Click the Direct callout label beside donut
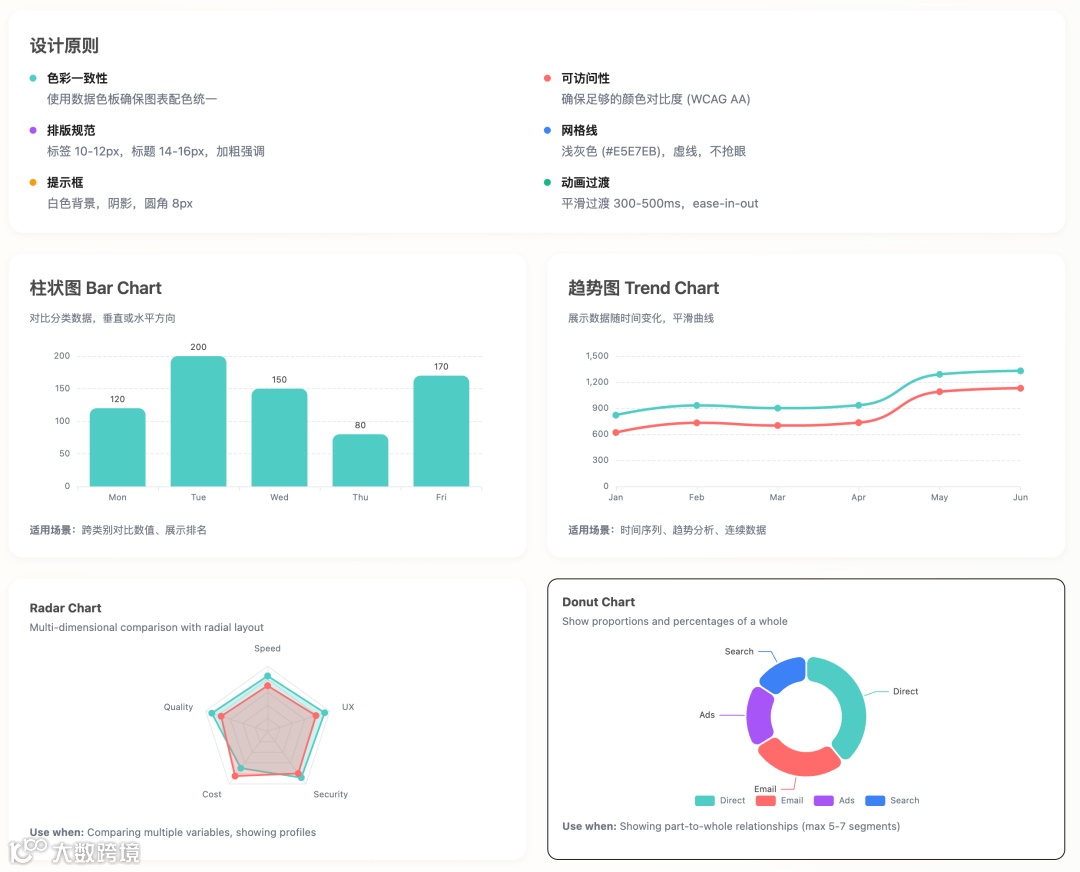 click(x=906, y=692)
